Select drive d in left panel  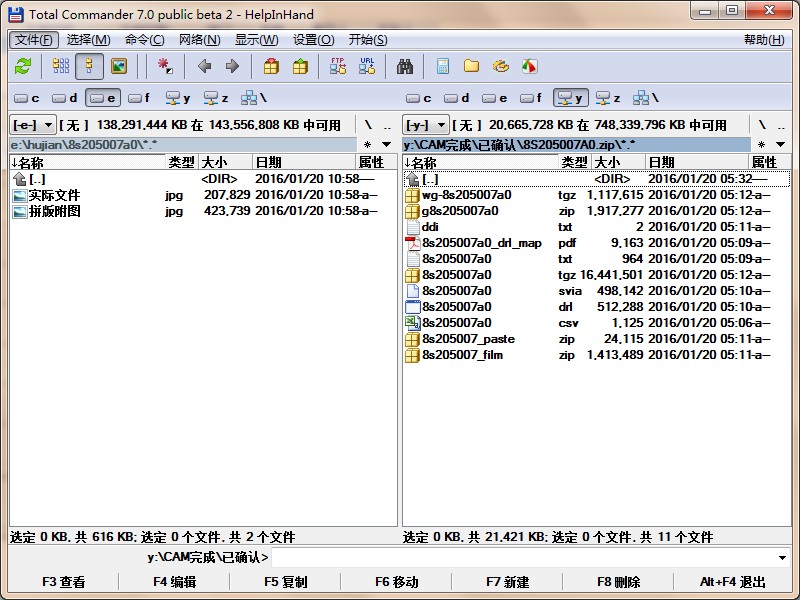click(x=65, y=98)
